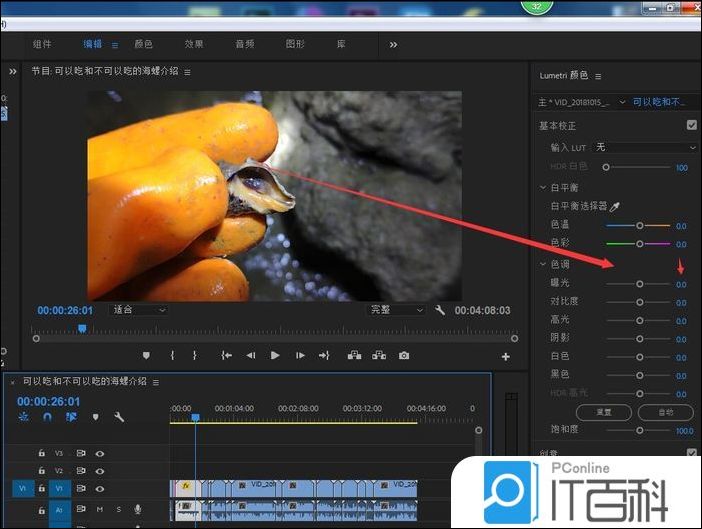This screenshot has width=702, height=529.
Task: Hide the V3 track with eye icon
Action: tap(100, 453)
